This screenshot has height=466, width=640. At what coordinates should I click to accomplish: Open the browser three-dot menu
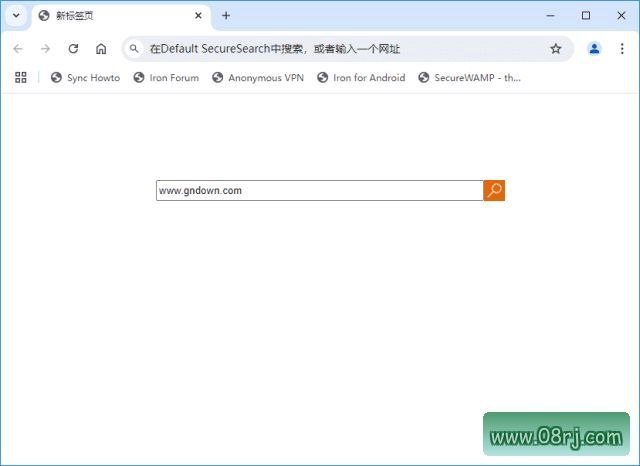click(622, 49)
